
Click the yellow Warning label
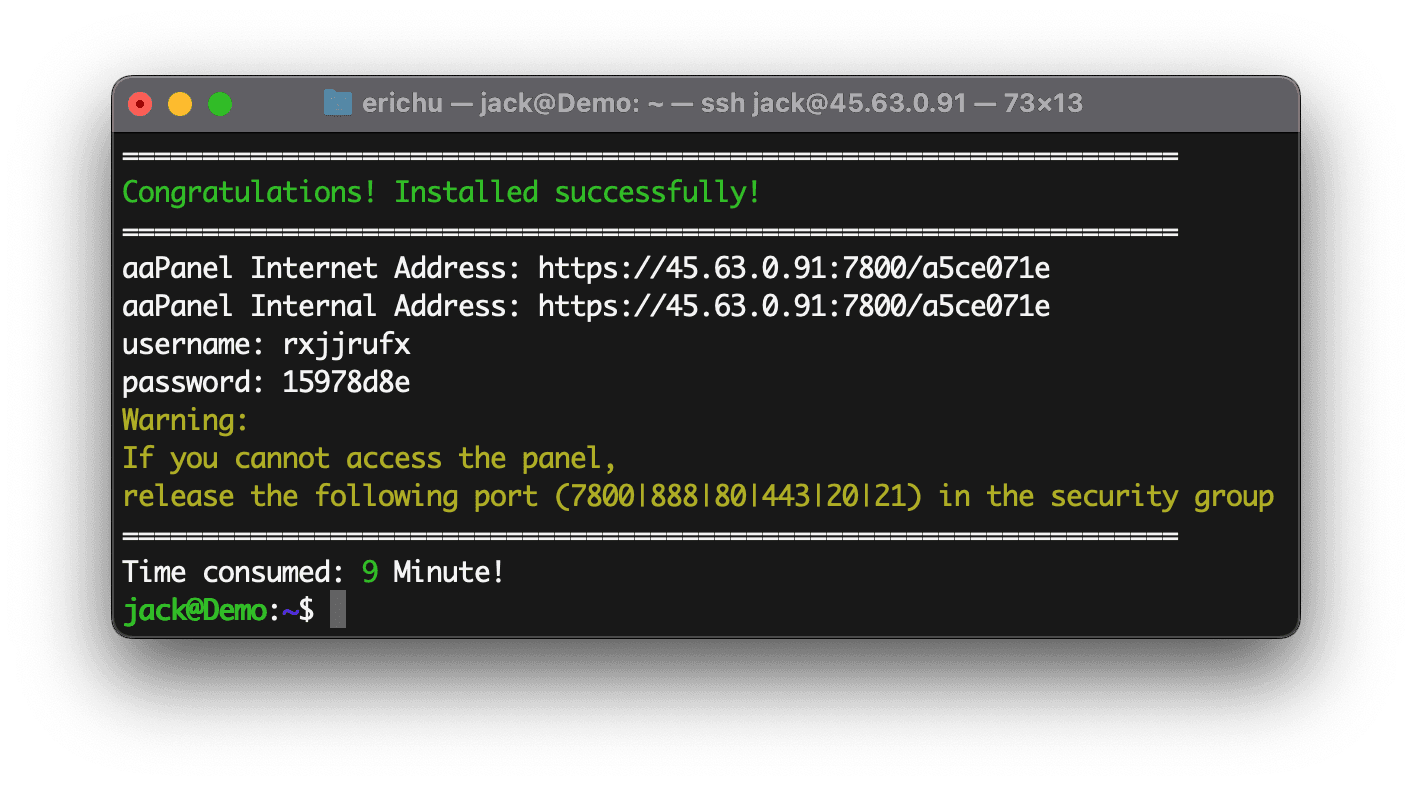click(x=184, y=419)
